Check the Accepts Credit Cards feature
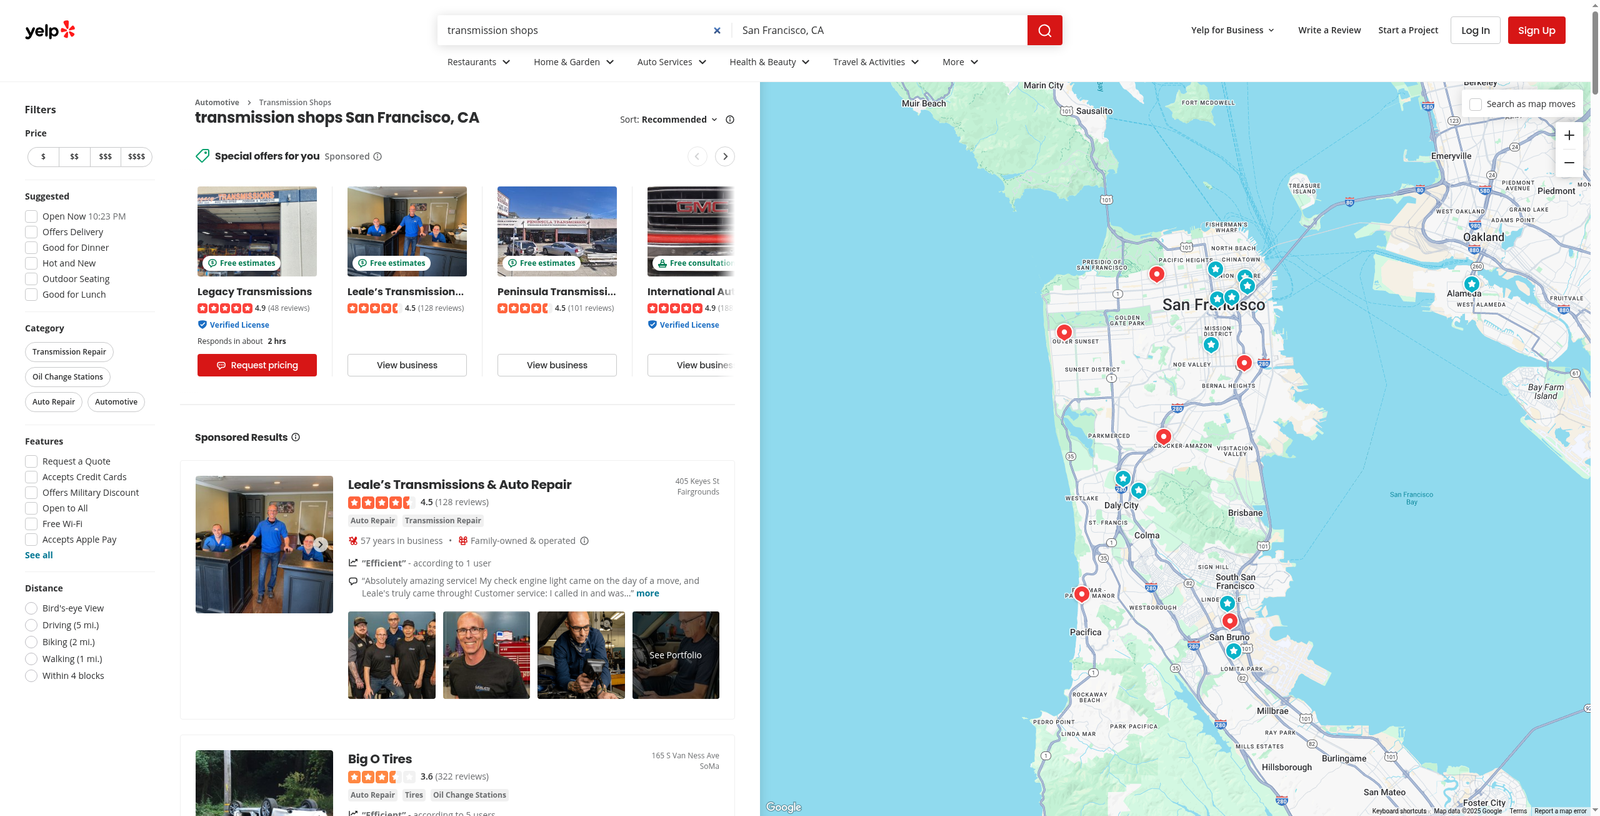The width and height of the screenshot is (1600, 816). [31, 477]
